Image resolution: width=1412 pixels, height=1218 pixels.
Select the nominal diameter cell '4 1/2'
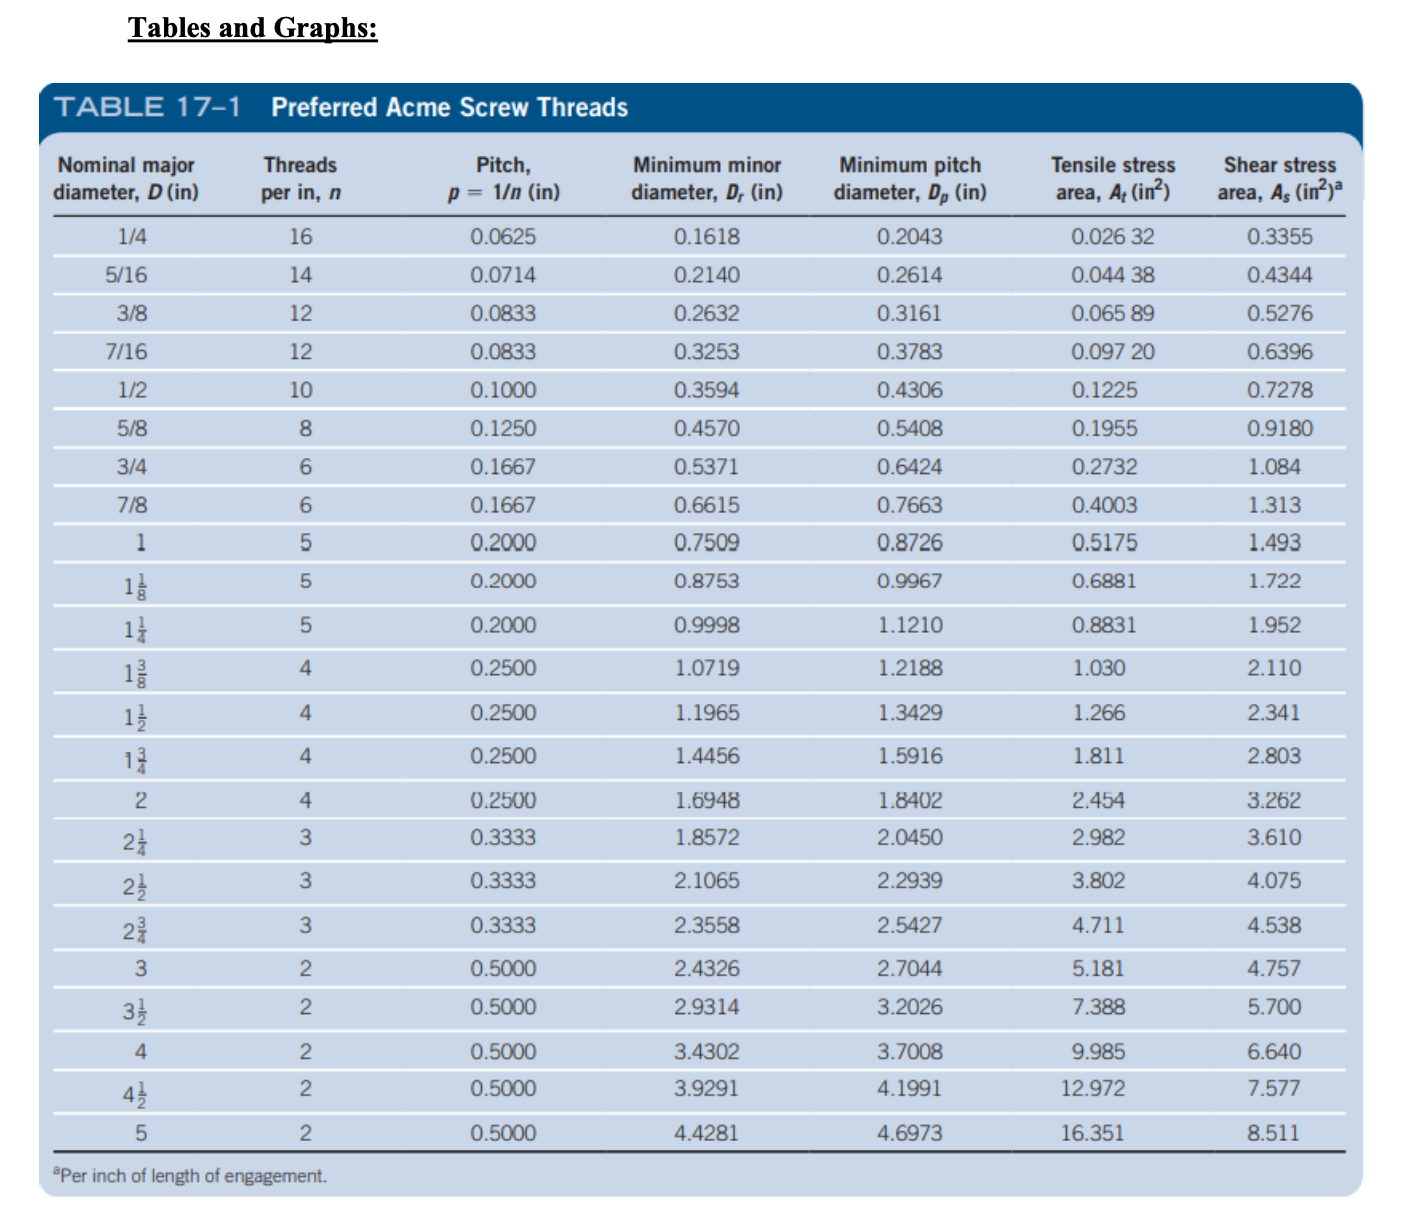(x=137, y=1093)
